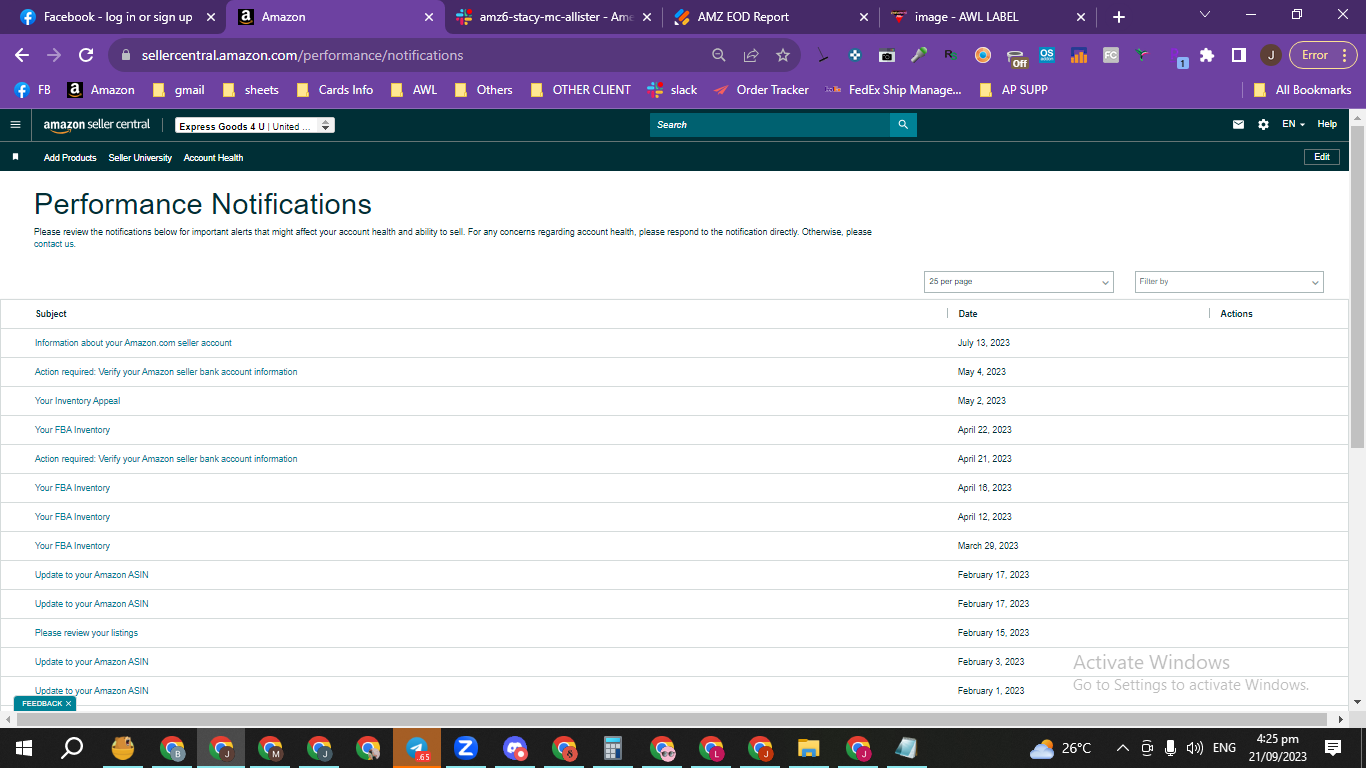Close the Amazon browser tab
1366x768 pixels.
coord(428,17)
